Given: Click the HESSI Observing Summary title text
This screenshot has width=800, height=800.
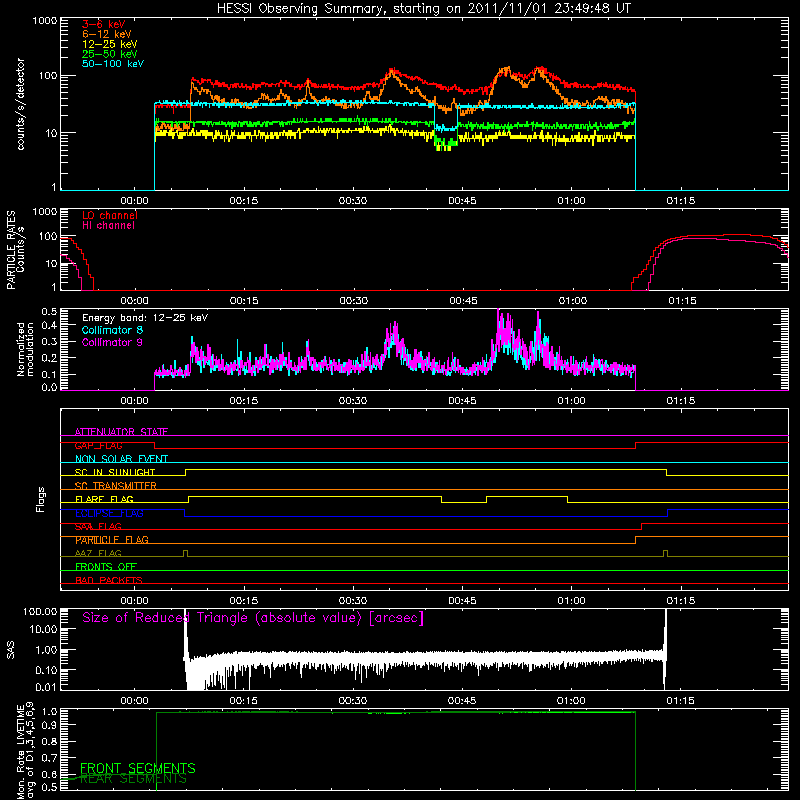Looking at the screenshot, I should 423,8.
